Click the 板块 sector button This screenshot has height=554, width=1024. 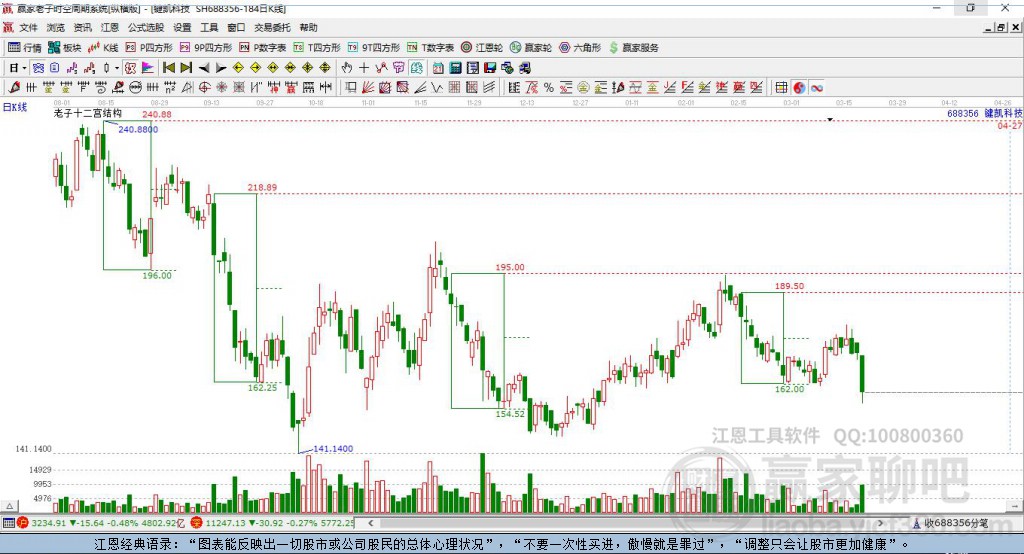pyautogui.click(x=64, y=48)
